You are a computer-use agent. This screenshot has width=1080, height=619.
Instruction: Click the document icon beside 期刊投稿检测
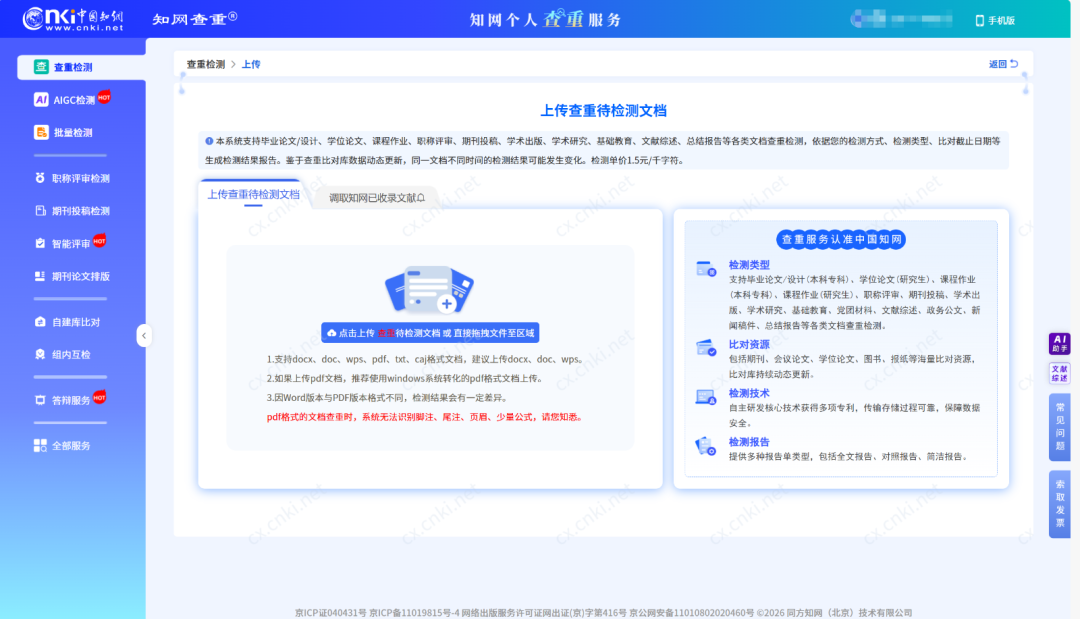pos(40,211)
